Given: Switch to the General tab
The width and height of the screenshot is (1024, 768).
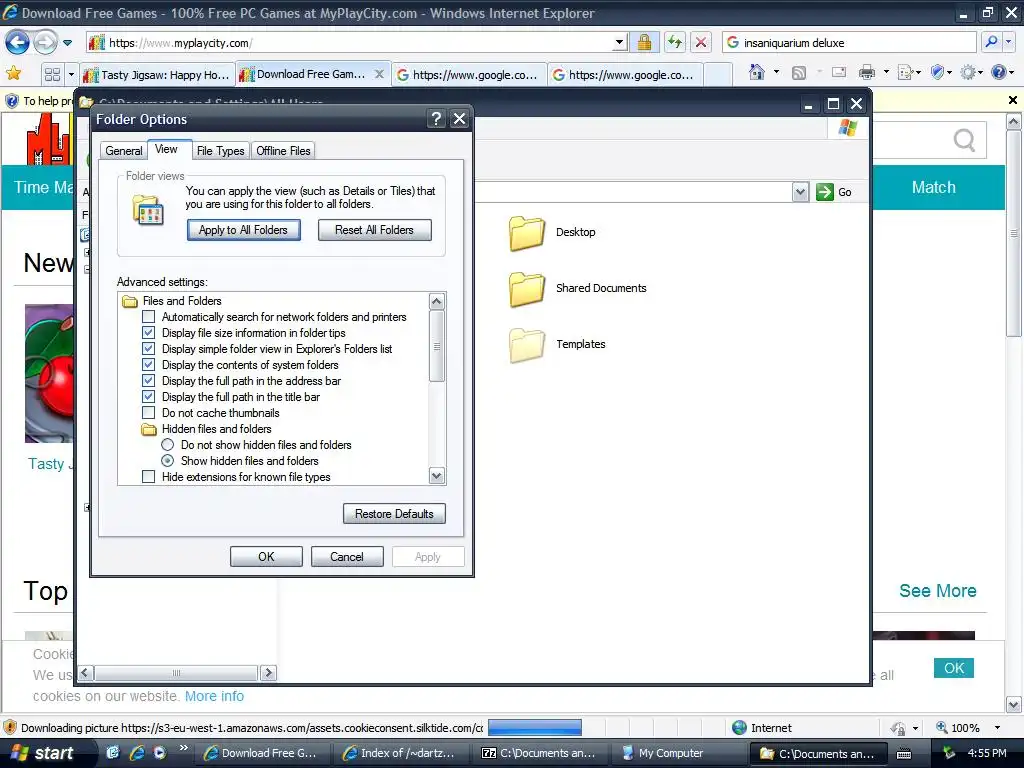Looking at the screenshot, I should tap(123, 151).
